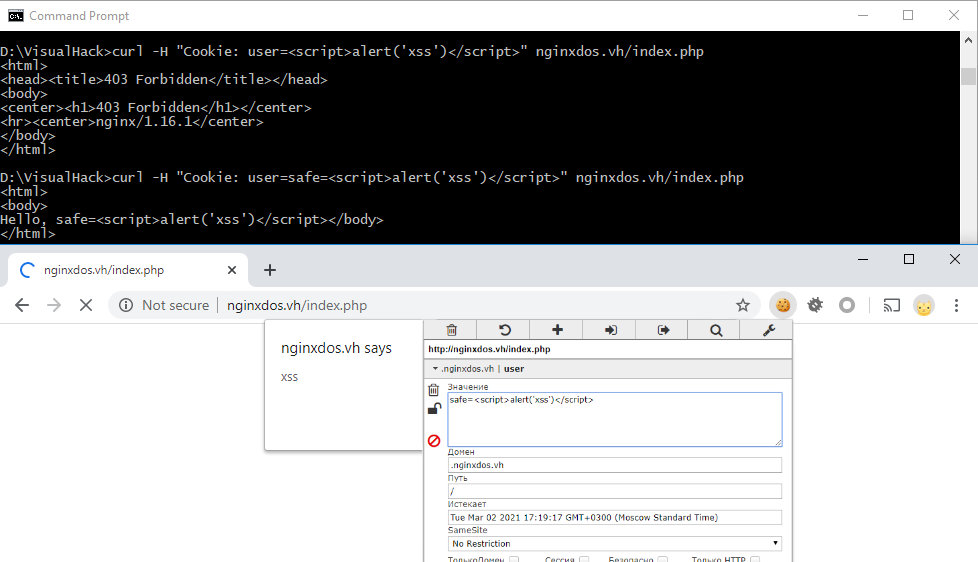This screenshot has height=562, width=978.
Task: Collapse the .nginxdos.vh user cookie row
Action: pos(435,369)
